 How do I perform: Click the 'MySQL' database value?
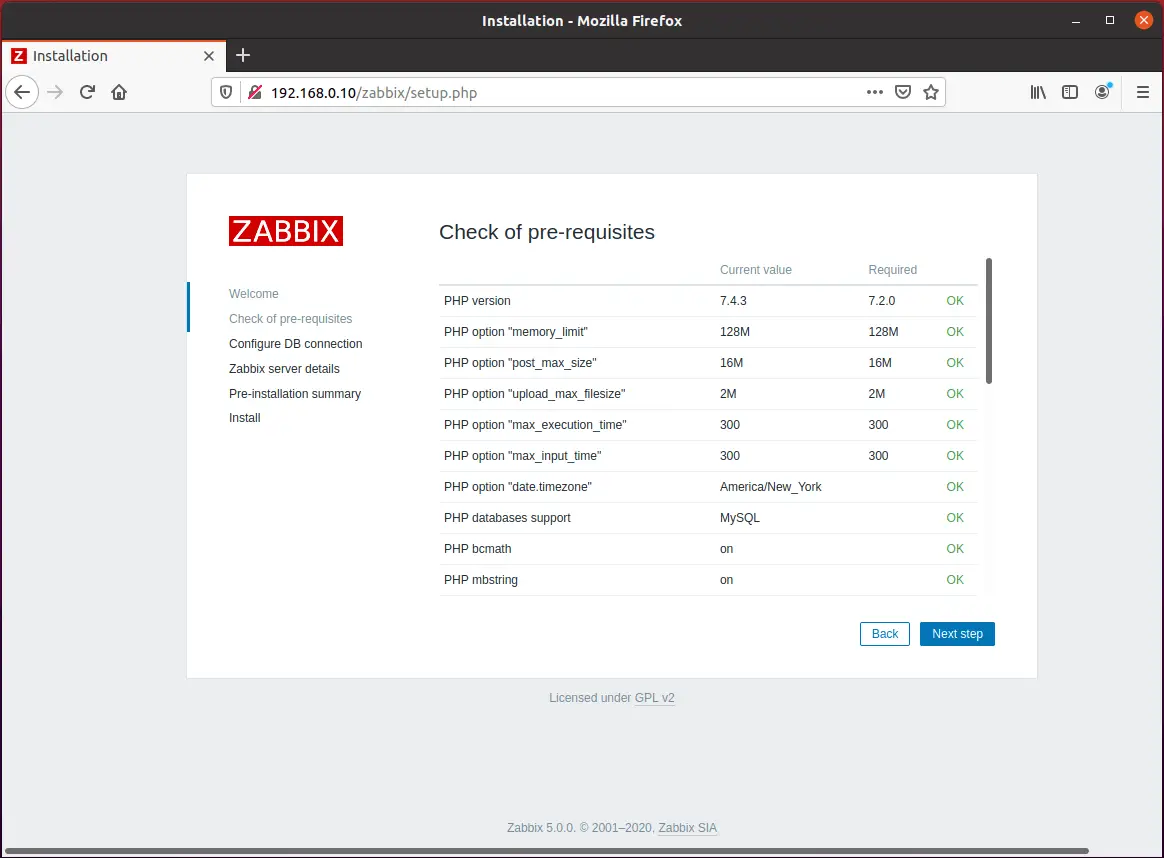(x=739, y=518)
